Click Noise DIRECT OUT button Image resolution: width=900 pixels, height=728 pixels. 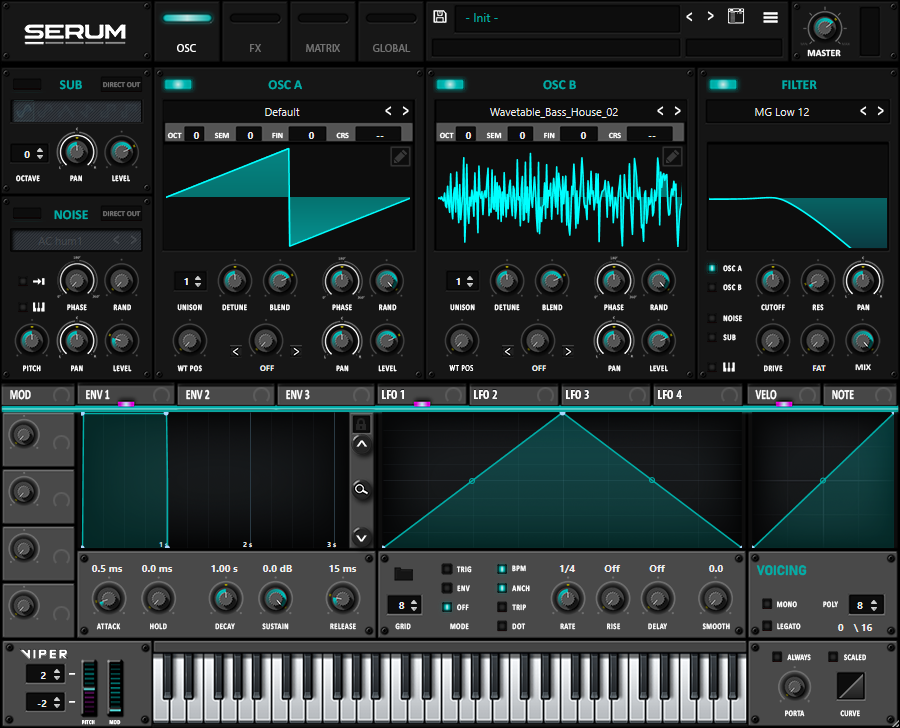point(121,214)
